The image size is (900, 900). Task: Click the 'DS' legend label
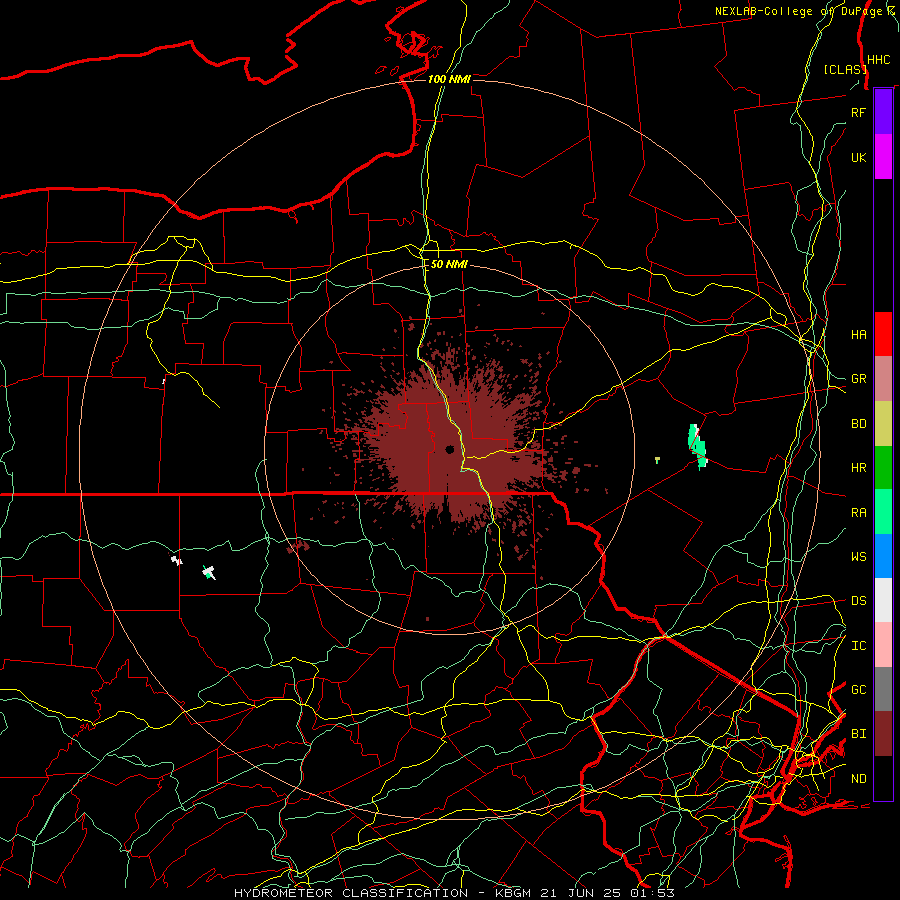pyautogui.click(x=858, y=601)
